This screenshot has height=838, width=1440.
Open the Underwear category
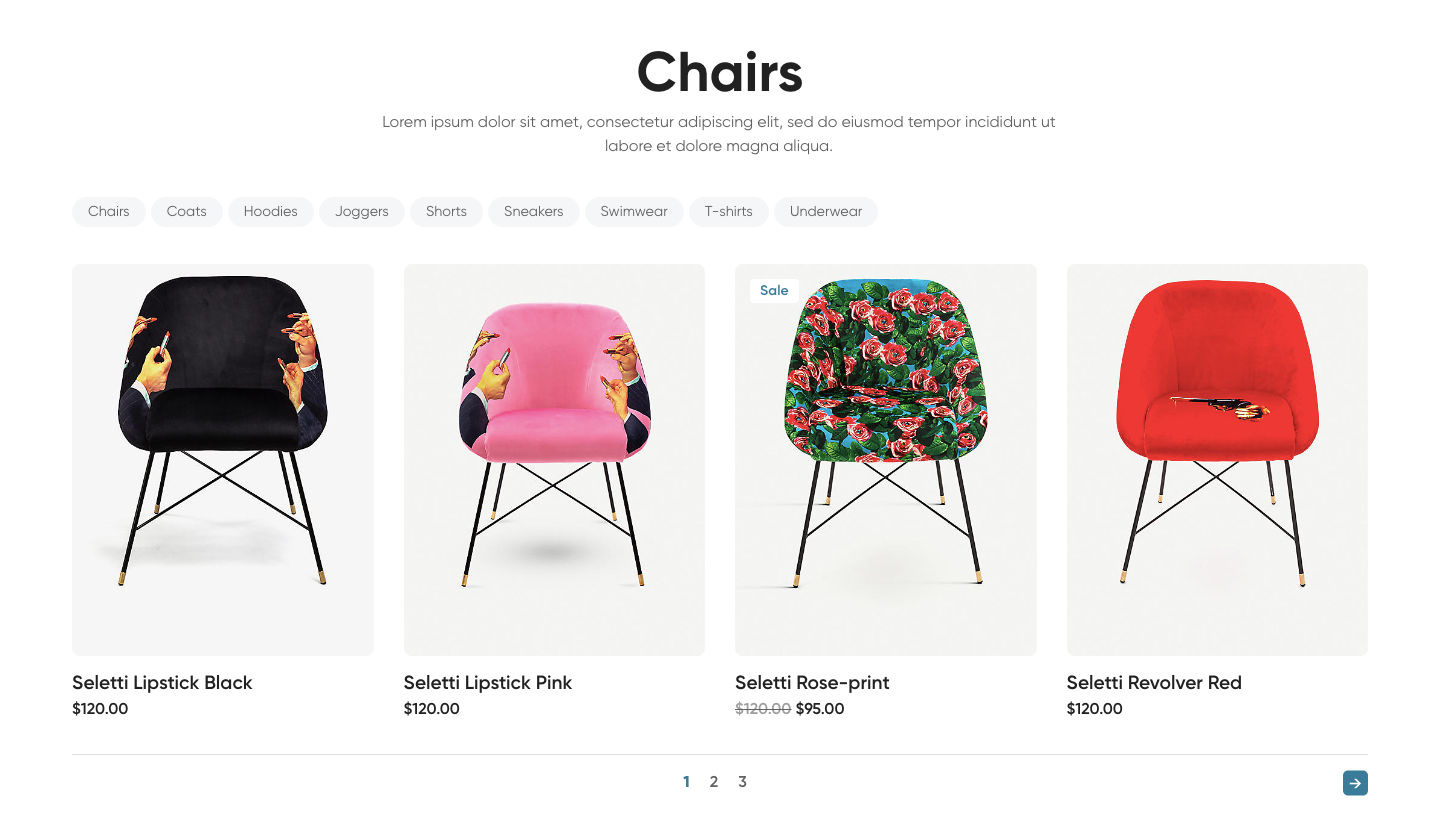click(x=826, y=212)
